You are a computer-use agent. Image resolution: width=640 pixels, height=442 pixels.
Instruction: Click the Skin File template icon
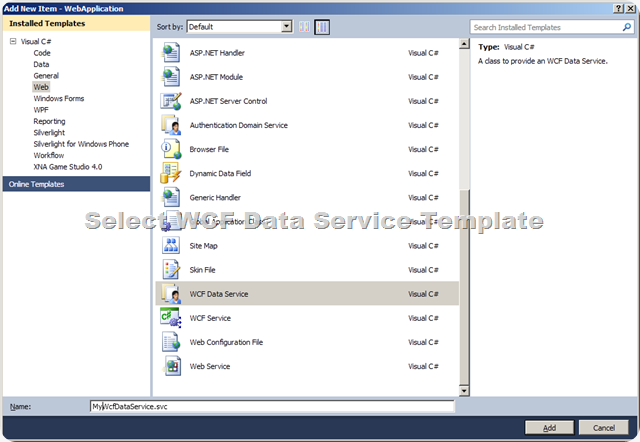[171, 269]
